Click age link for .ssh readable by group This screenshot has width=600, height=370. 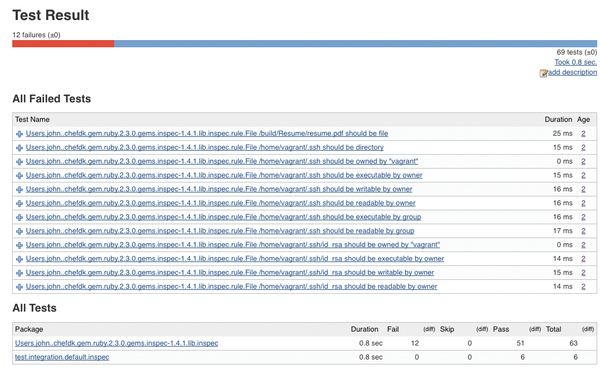coord(583,231)
